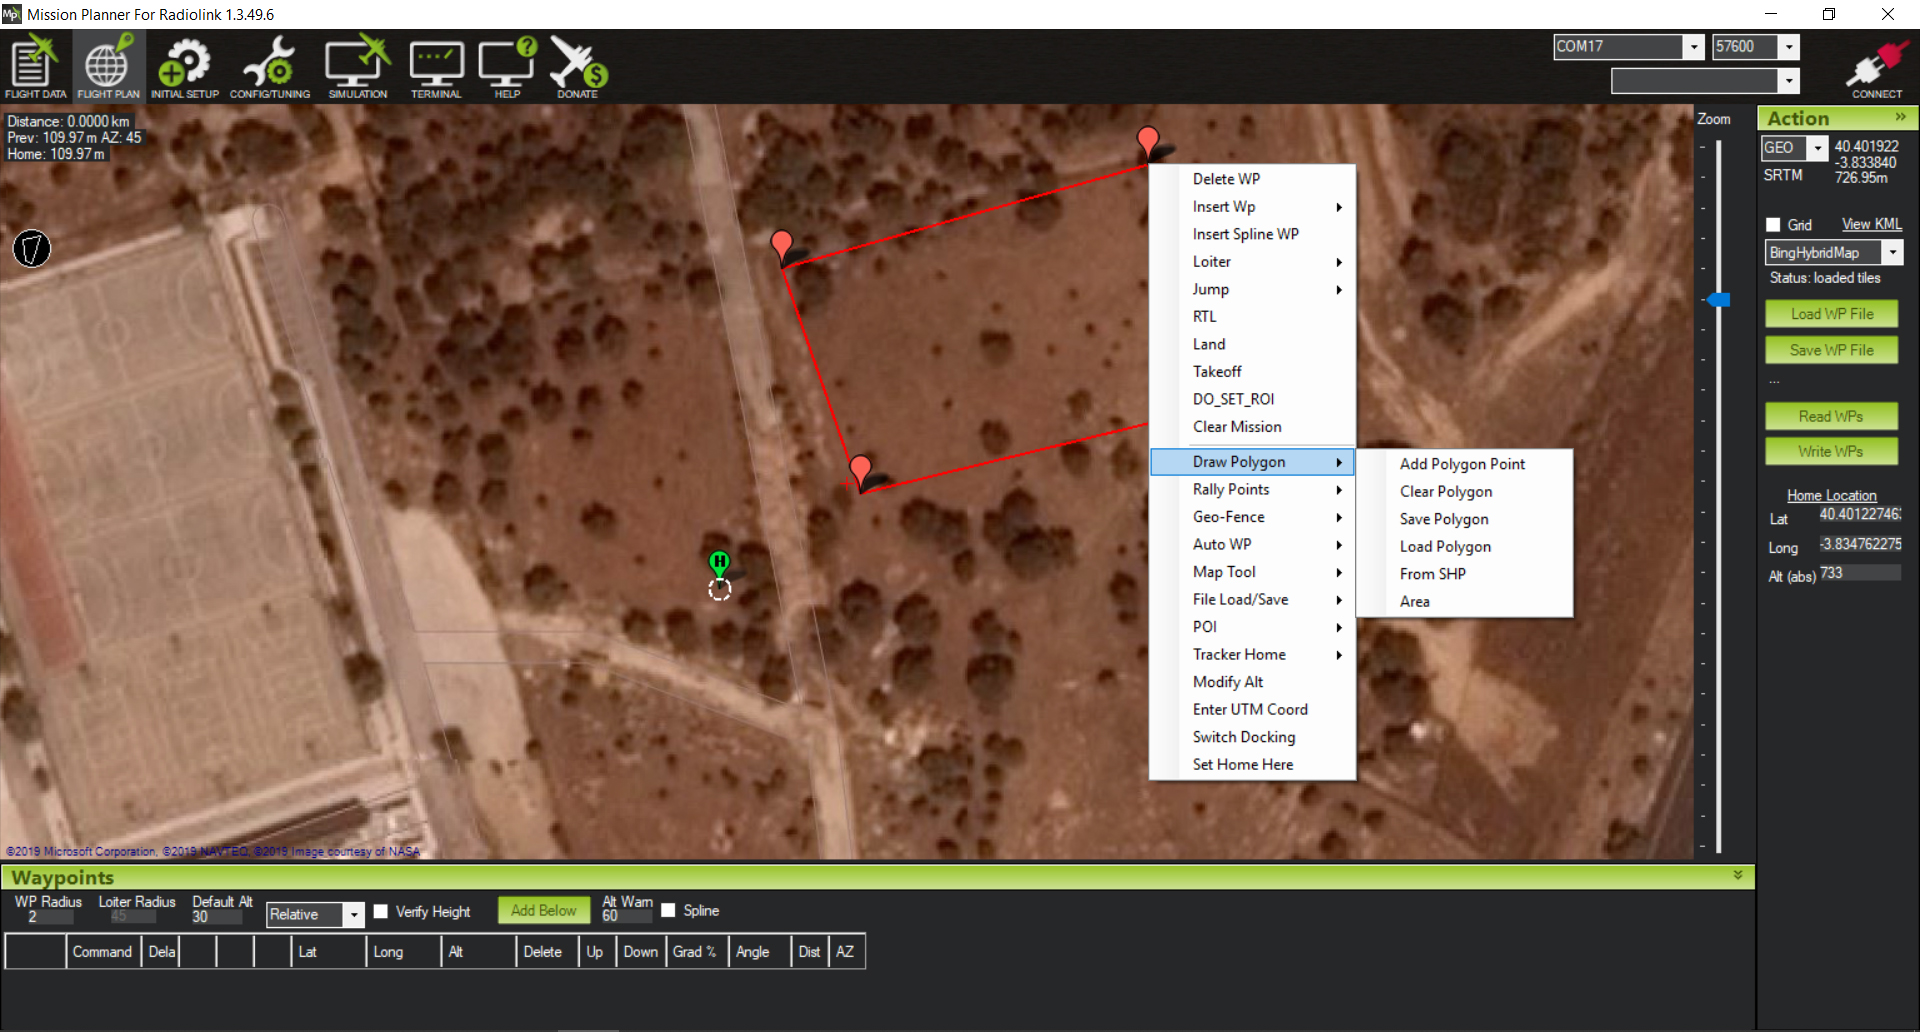Enable the Spline checkbox
The height and width of the screenshot is (1032, 1920).
point(668,911)
